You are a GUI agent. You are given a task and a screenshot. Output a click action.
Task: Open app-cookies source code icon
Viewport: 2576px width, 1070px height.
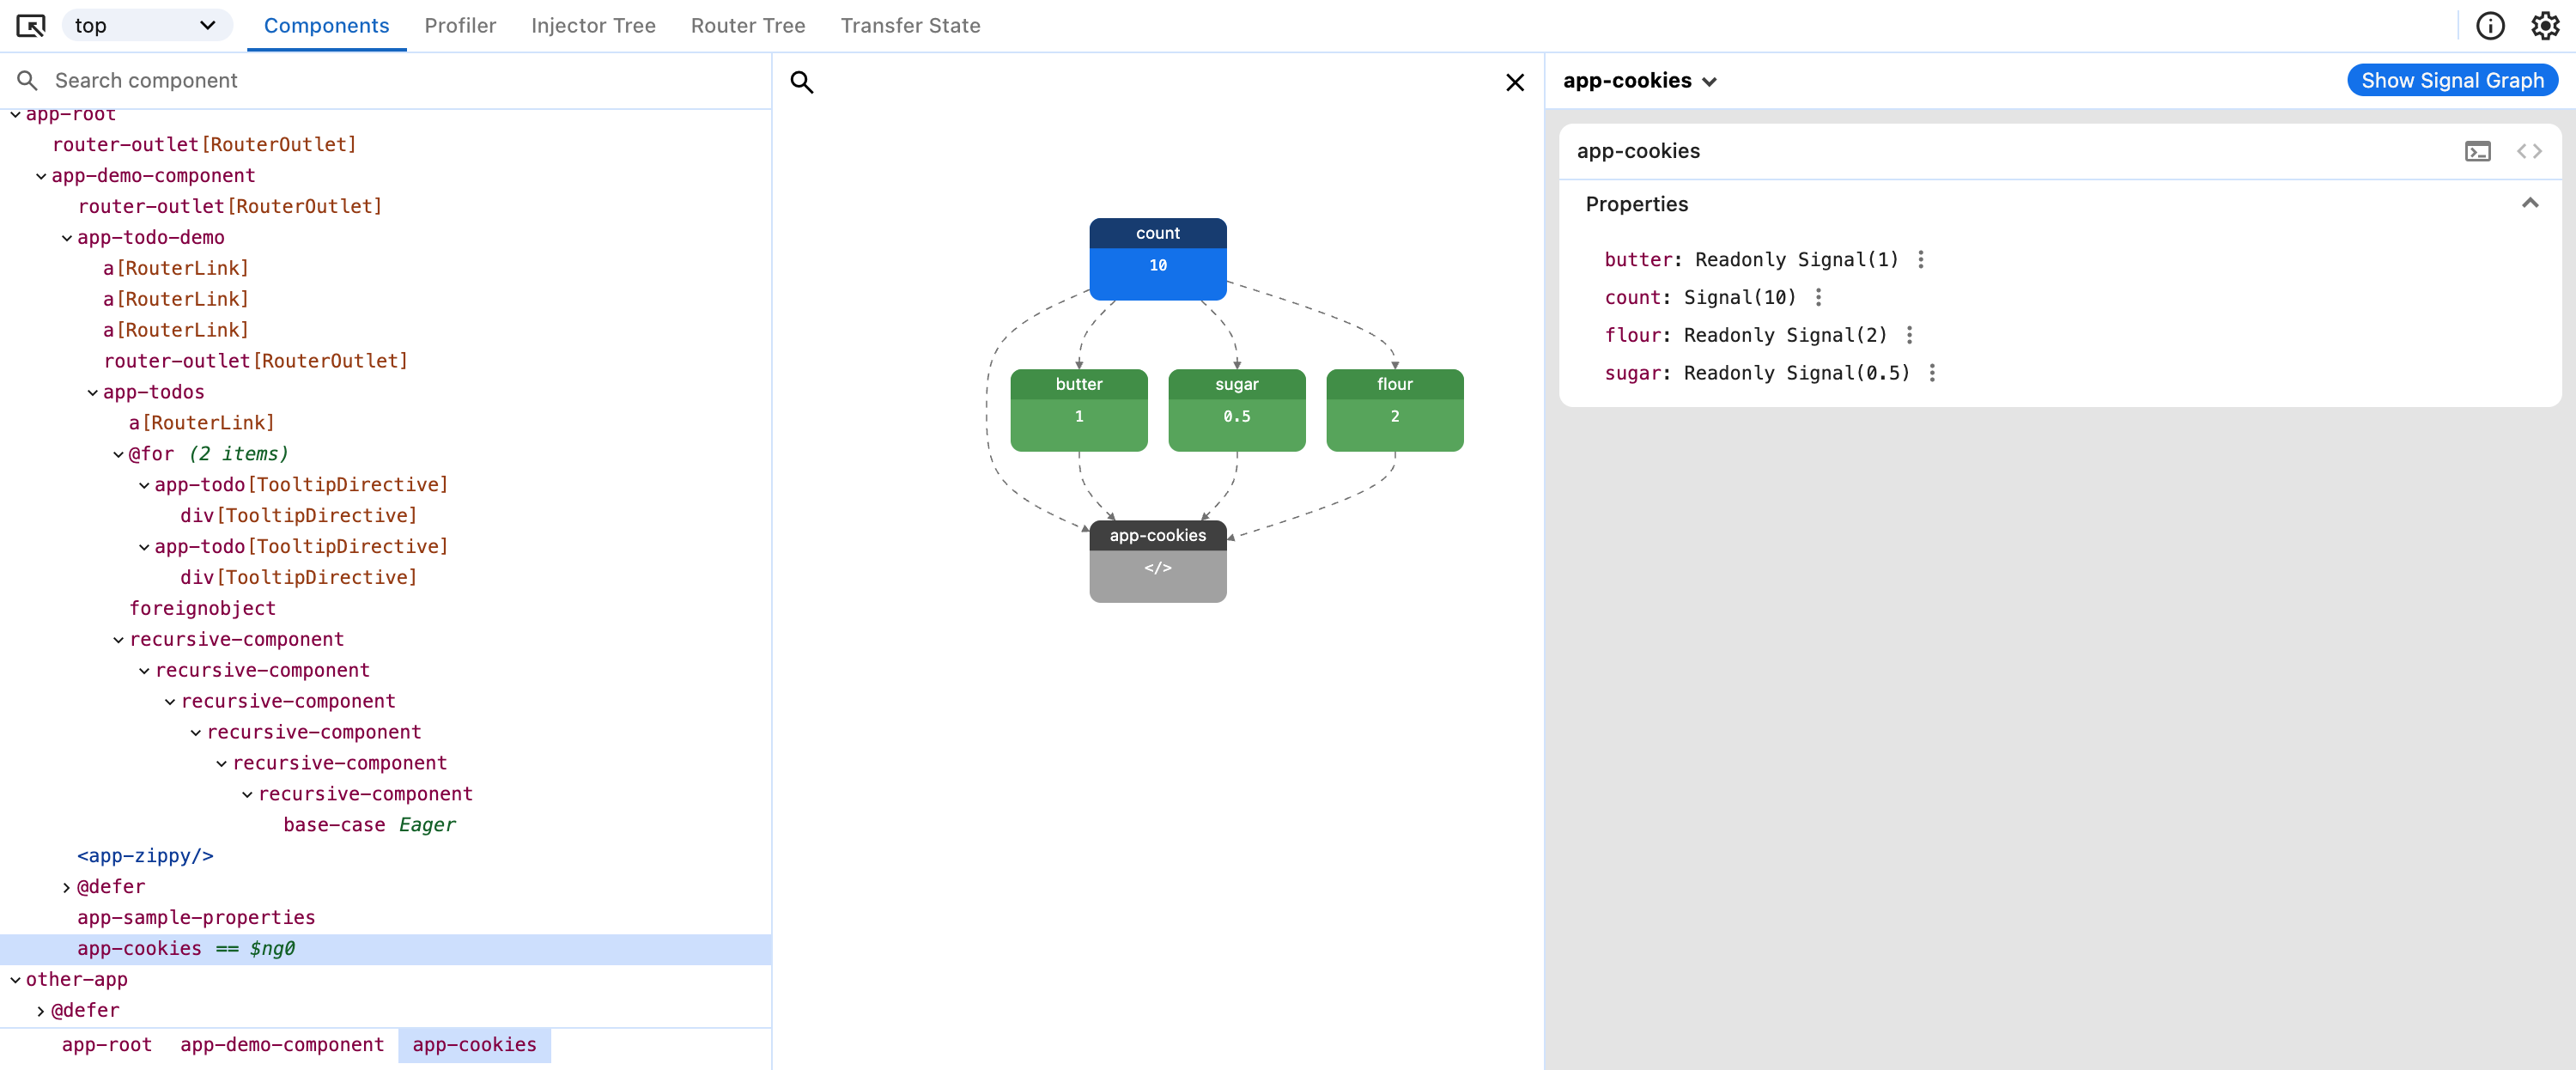click(x=2529, y=151)
